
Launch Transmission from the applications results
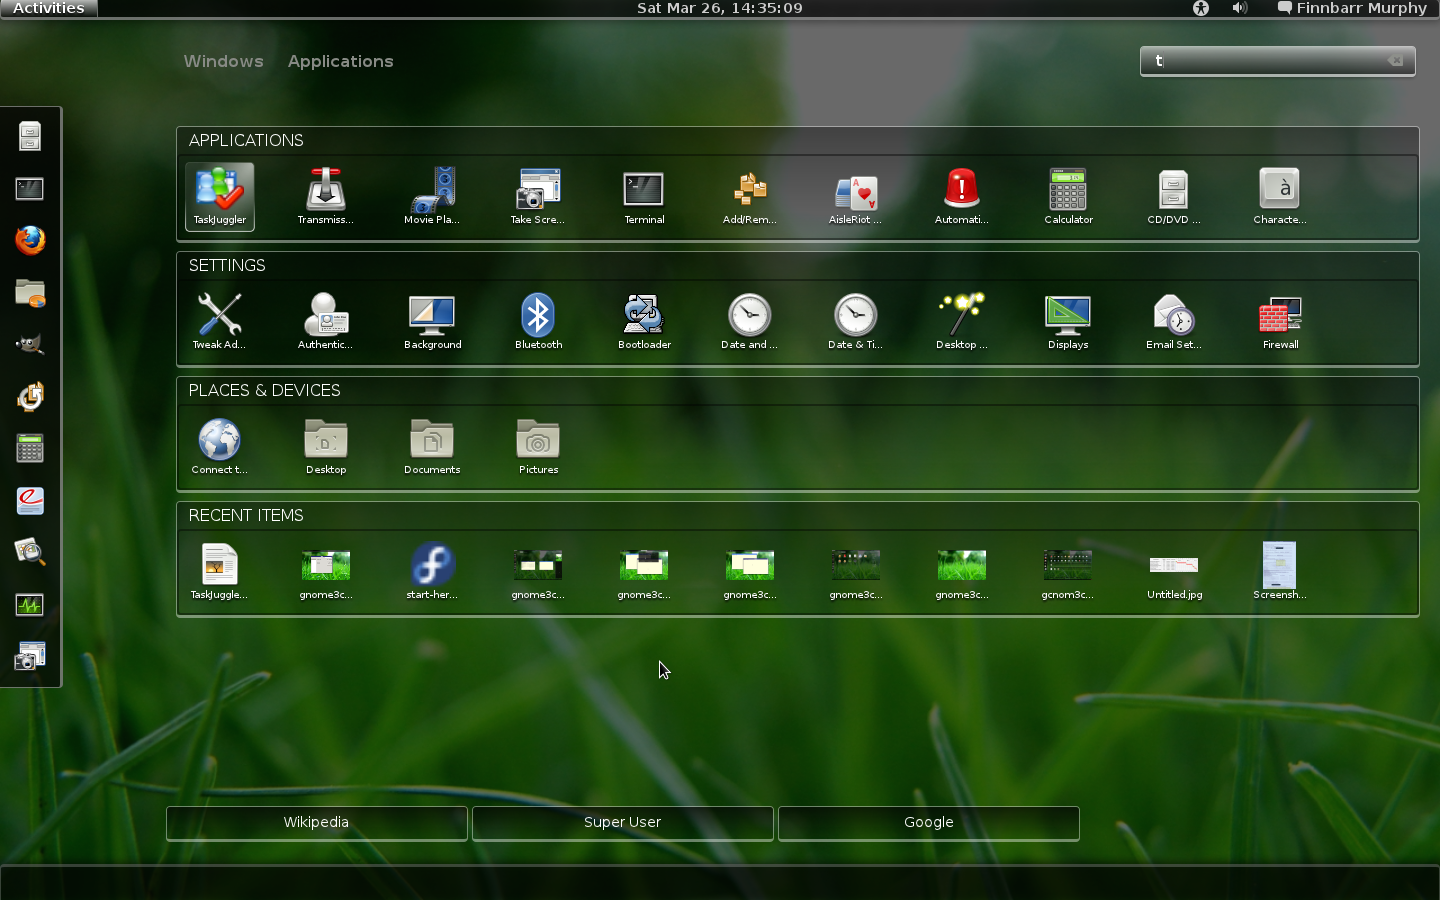(x=326, y=197)
